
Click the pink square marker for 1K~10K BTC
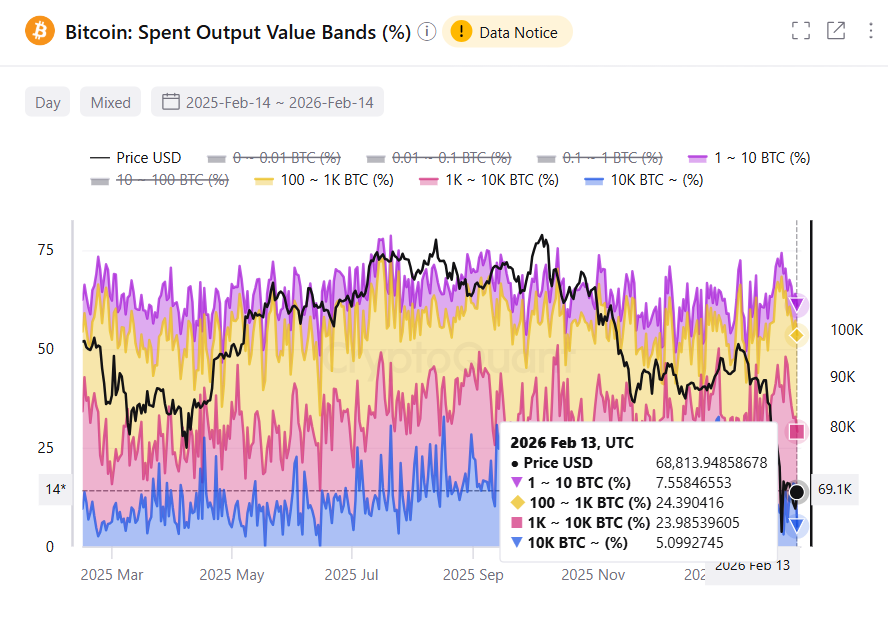point(795,431)
